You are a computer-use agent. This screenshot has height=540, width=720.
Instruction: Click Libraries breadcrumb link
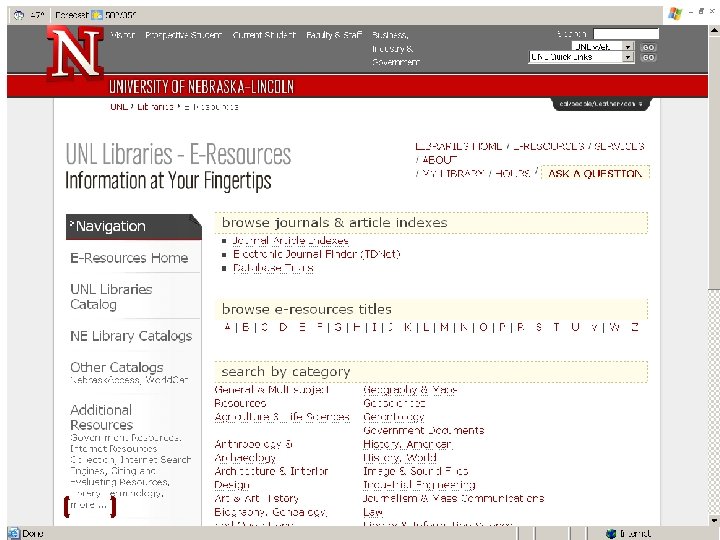coord(155,107)
